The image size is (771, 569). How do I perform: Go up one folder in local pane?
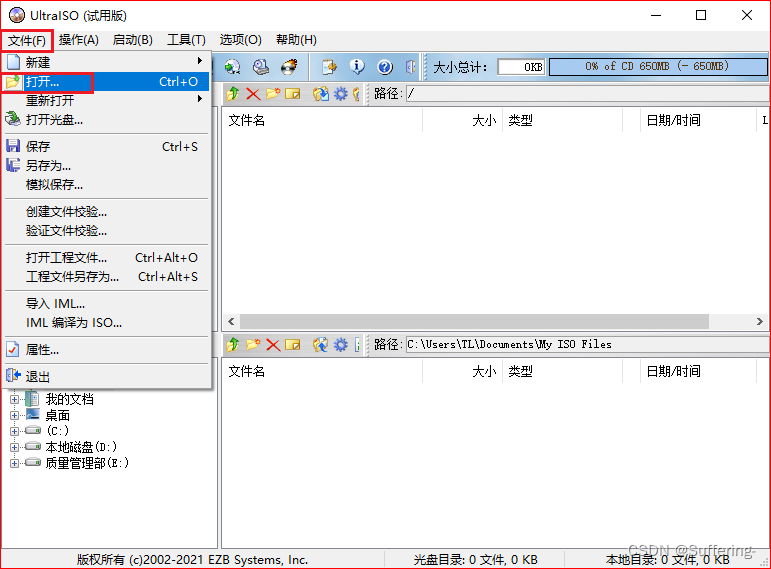(233, 345)
